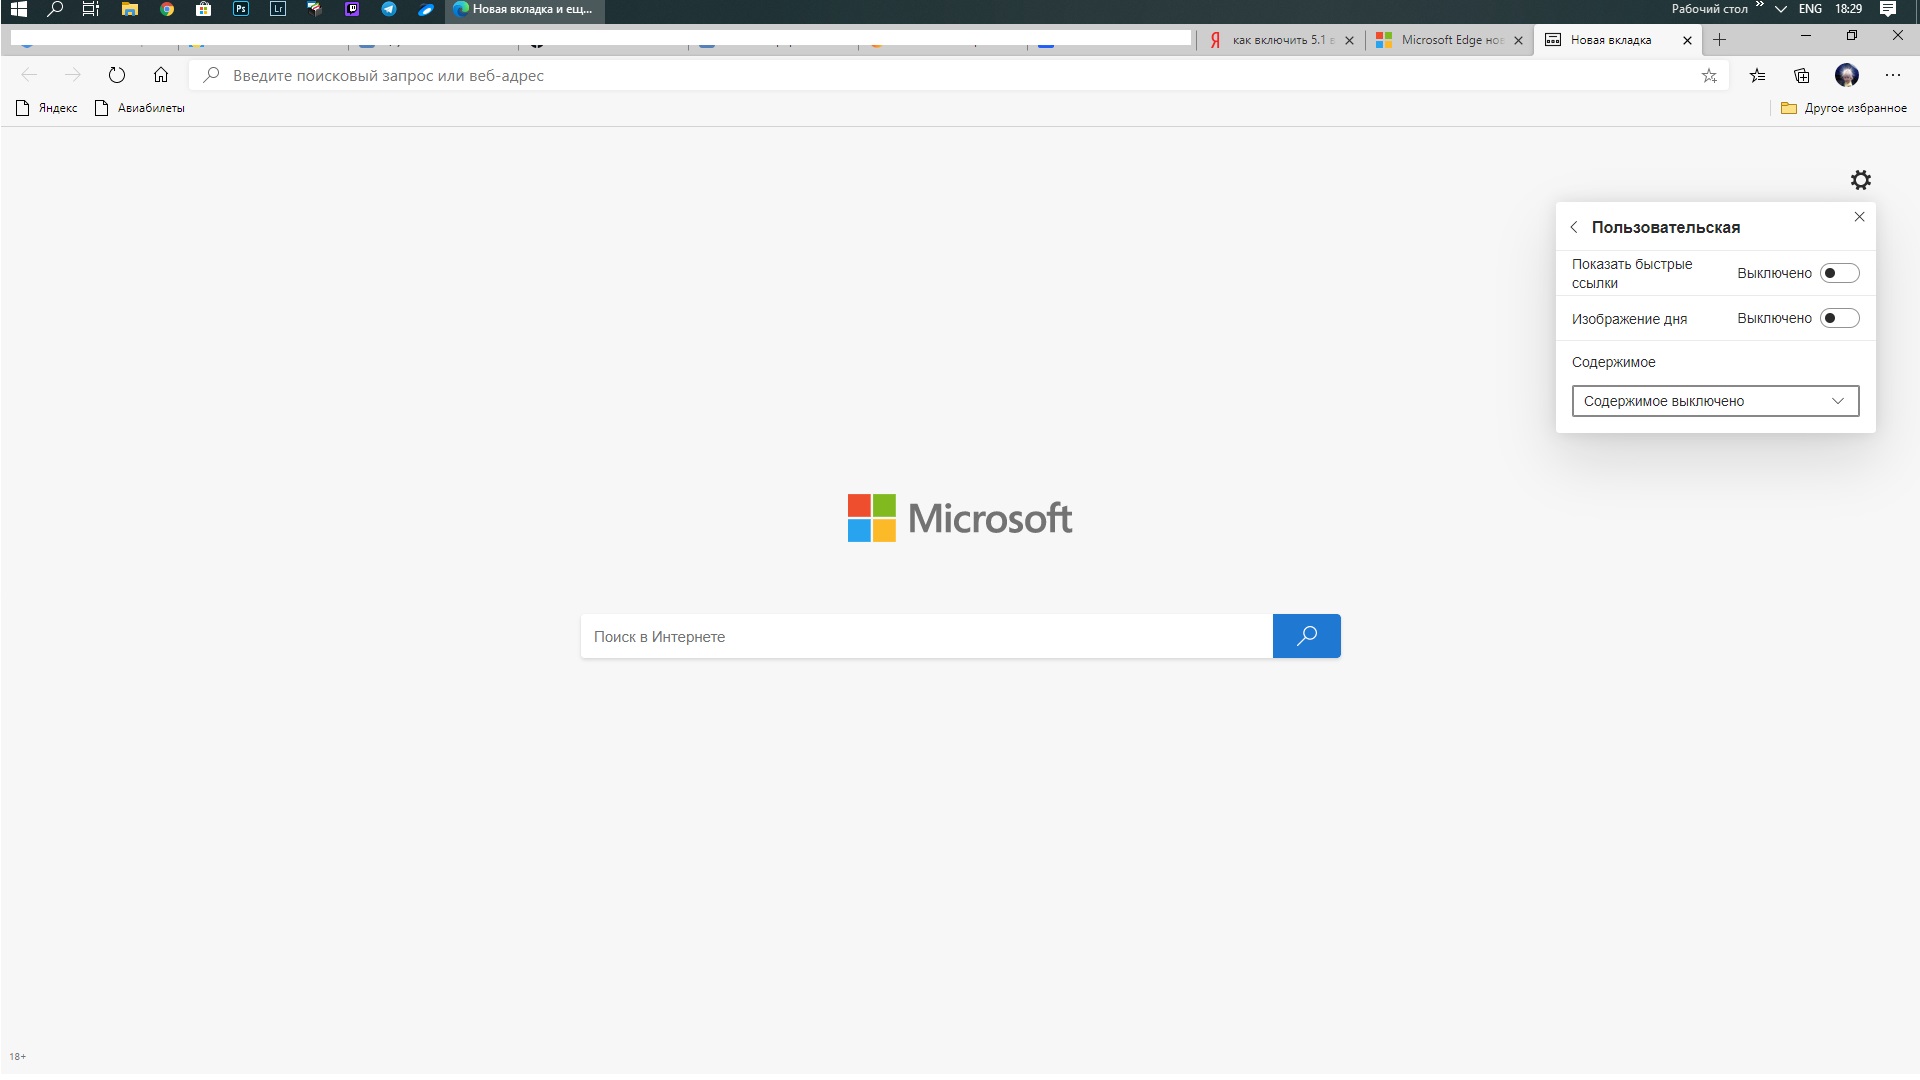Viewport: 1920px width, 1080px height.
Task: Close the Новая вкладка tab
Action: click(1688, 40)
